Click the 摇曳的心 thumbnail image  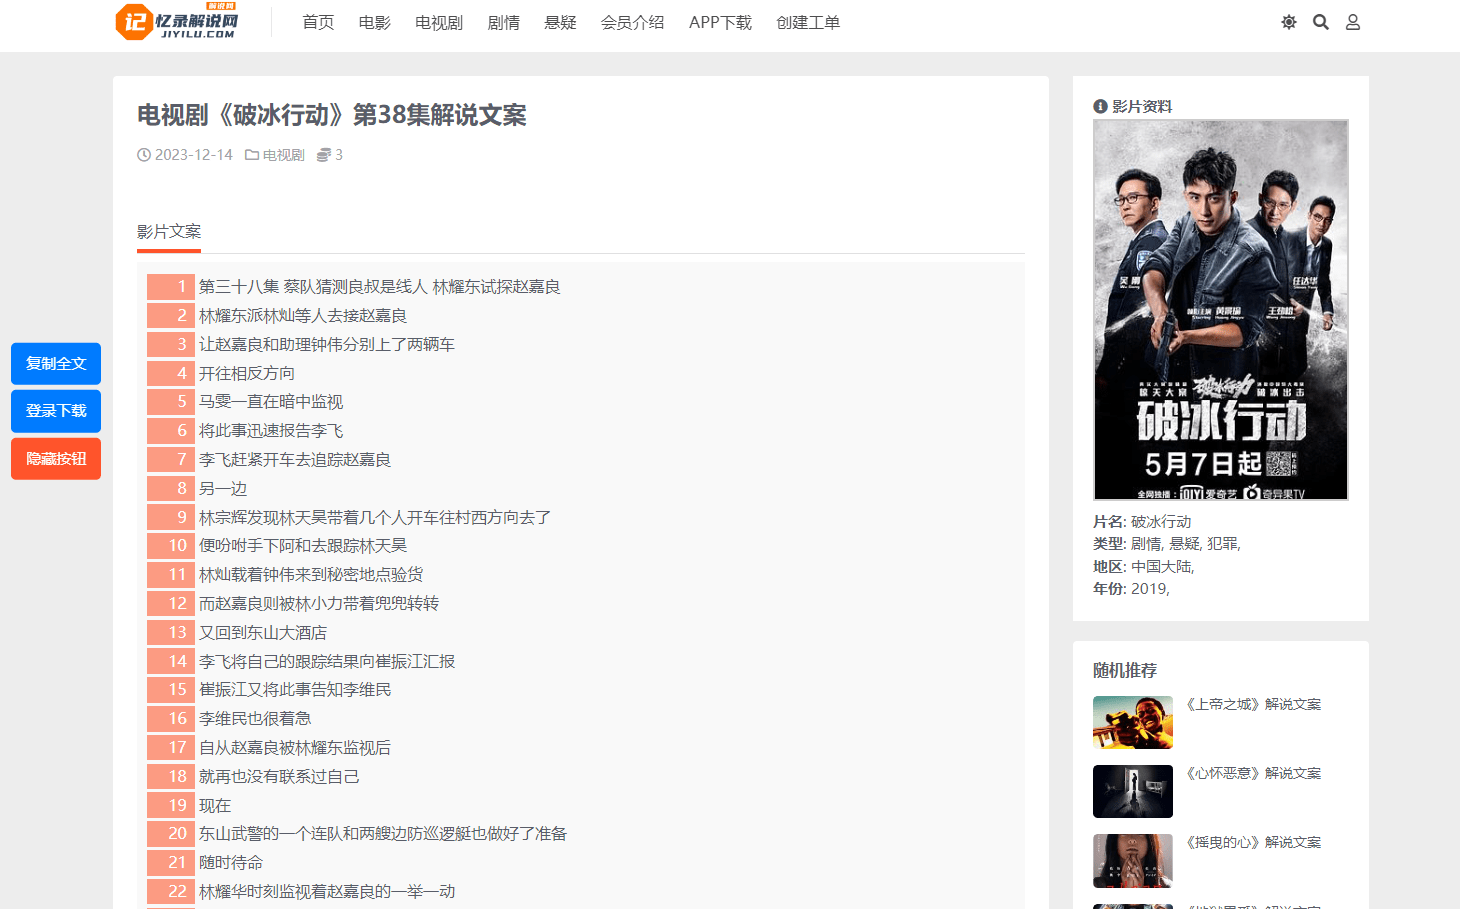[x=1133, y=861]
